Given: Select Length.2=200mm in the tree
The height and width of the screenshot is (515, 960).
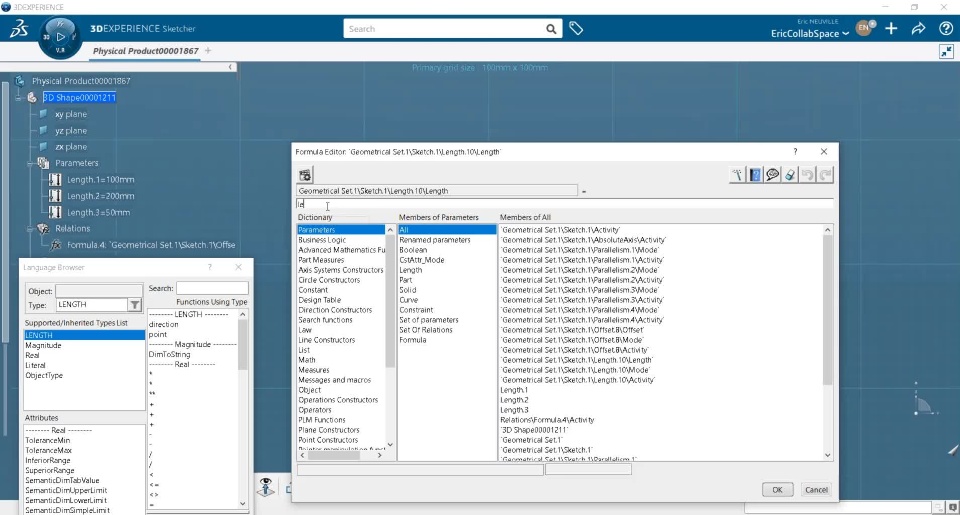Looking at the screenshot, I should tap(100, 196).
